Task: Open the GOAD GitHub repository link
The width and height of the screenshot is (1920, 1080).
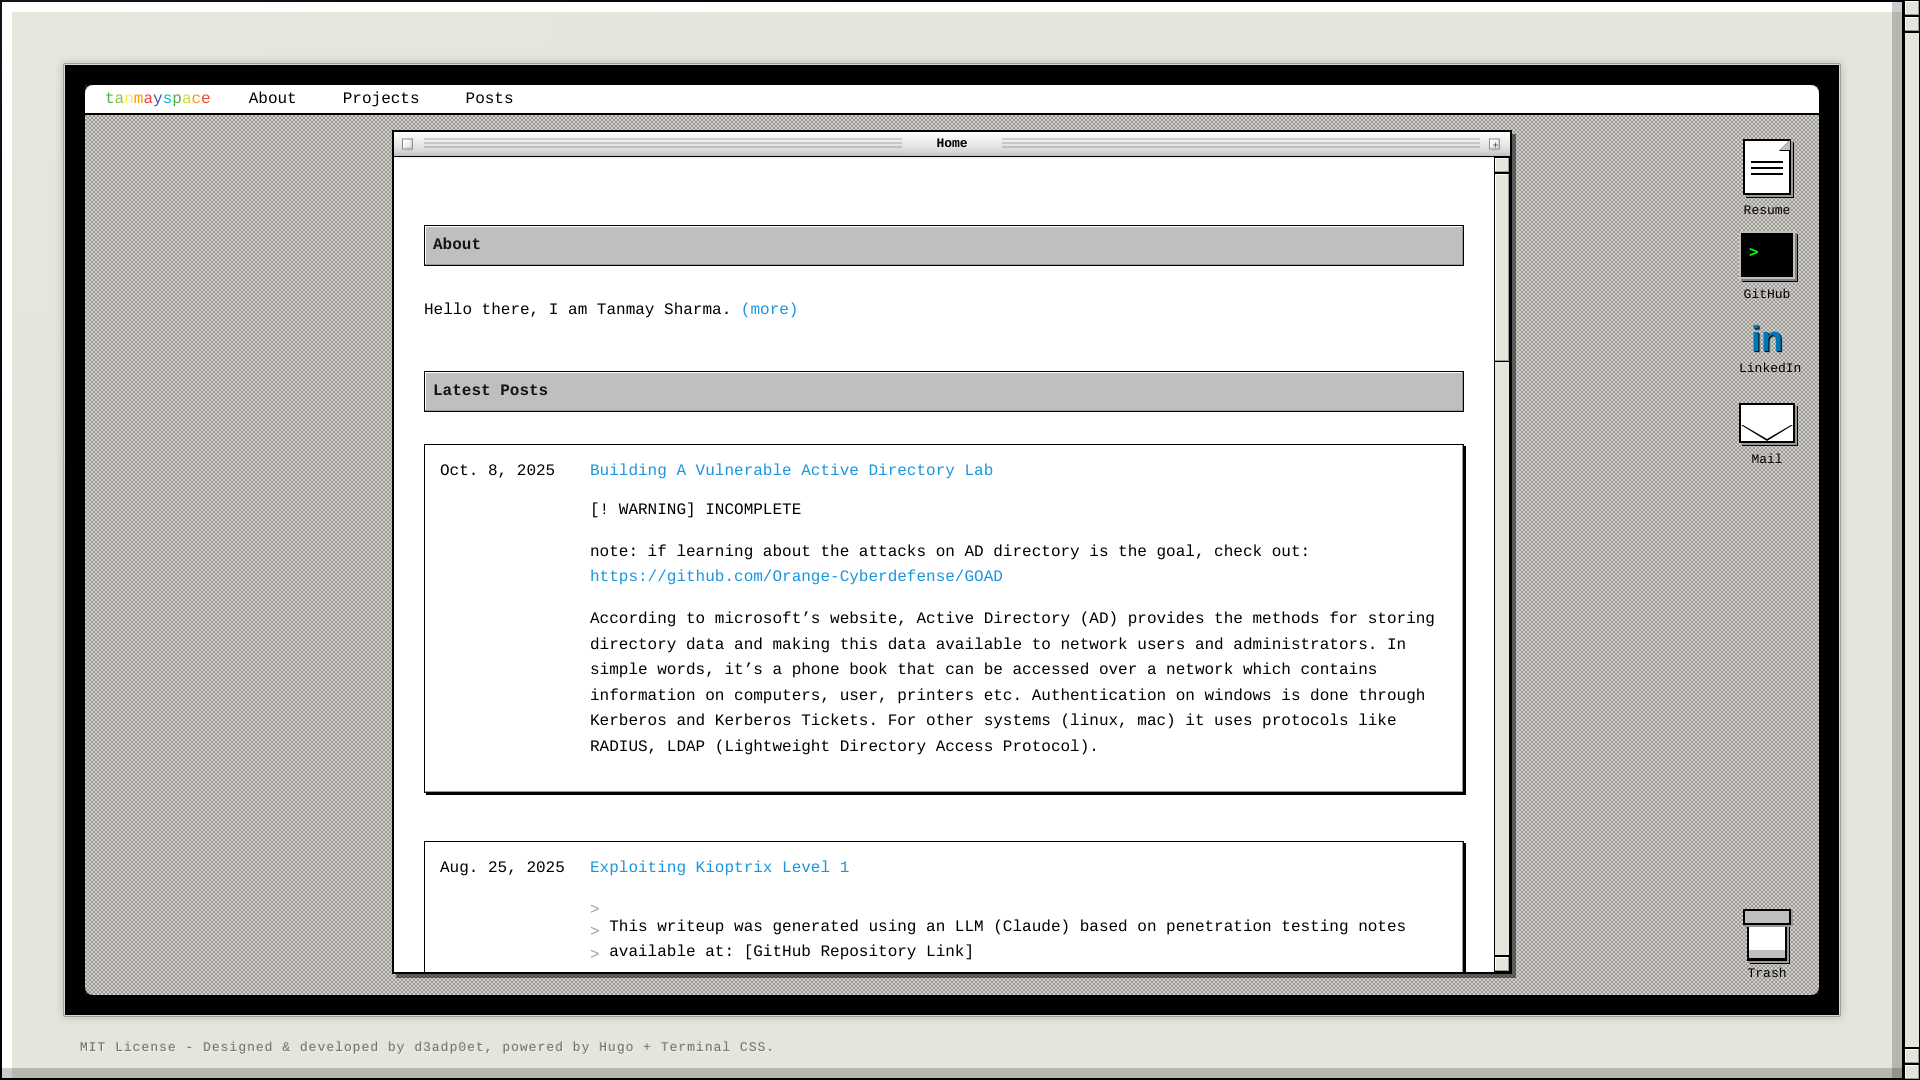Action: pyautogui.click(x=795, y=577)
